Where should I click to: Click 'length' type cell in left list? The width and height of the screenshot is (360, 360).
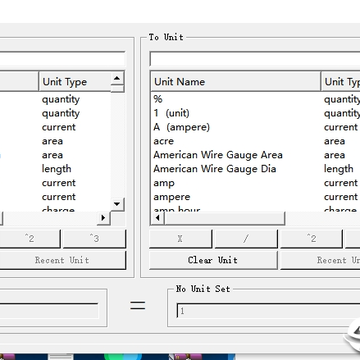coord(56,169)
